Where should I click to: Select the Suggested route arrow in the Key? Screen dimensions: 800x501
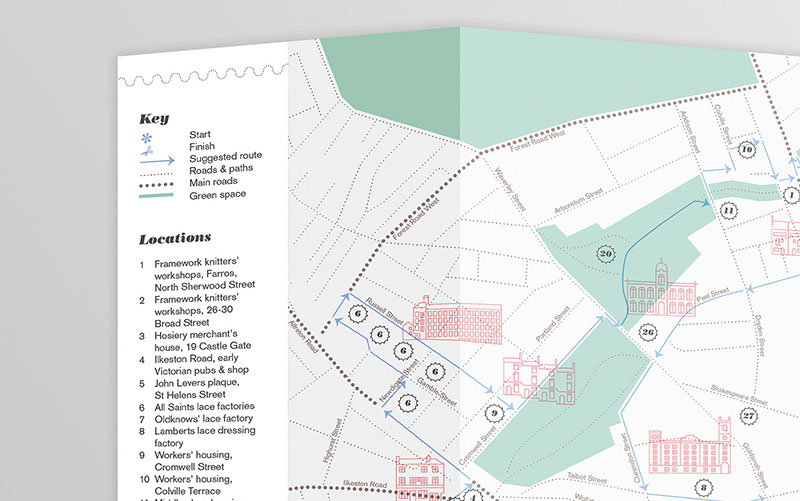pyautogui.click(x=157, y=159)
